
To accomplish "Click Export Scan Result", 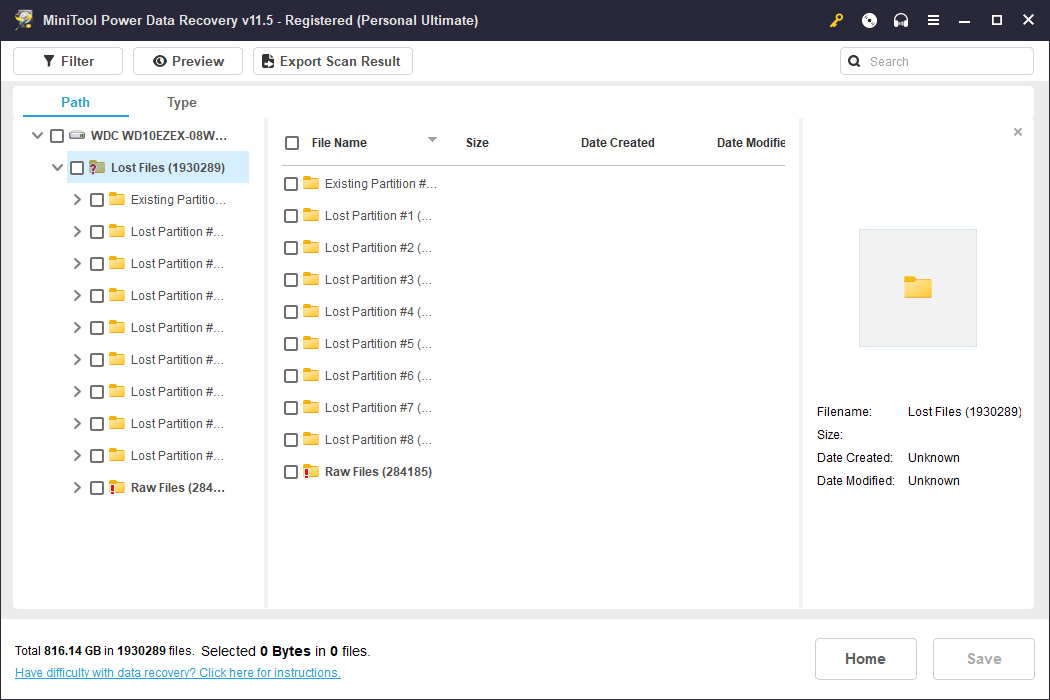I will click(x=333, y=61).
